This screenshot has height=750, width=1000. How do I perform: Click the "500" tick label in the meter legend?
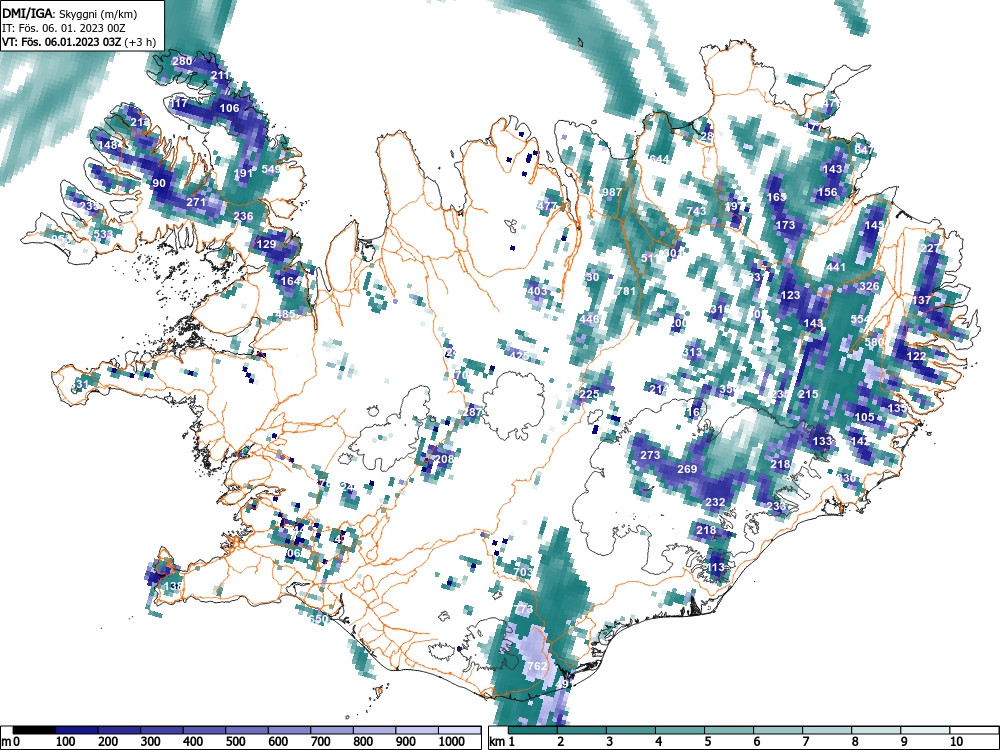point(235,742)
